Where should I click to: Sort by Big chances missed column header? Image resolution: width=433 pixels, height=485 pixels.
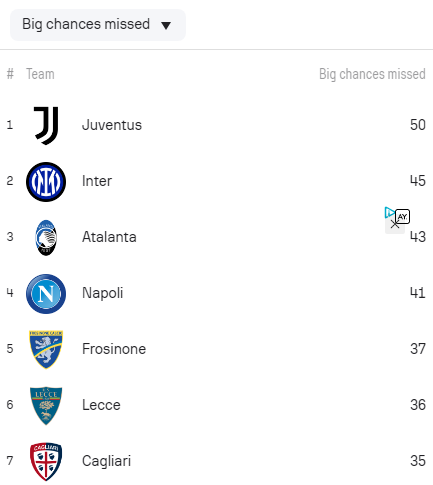[x=372, y=74]
